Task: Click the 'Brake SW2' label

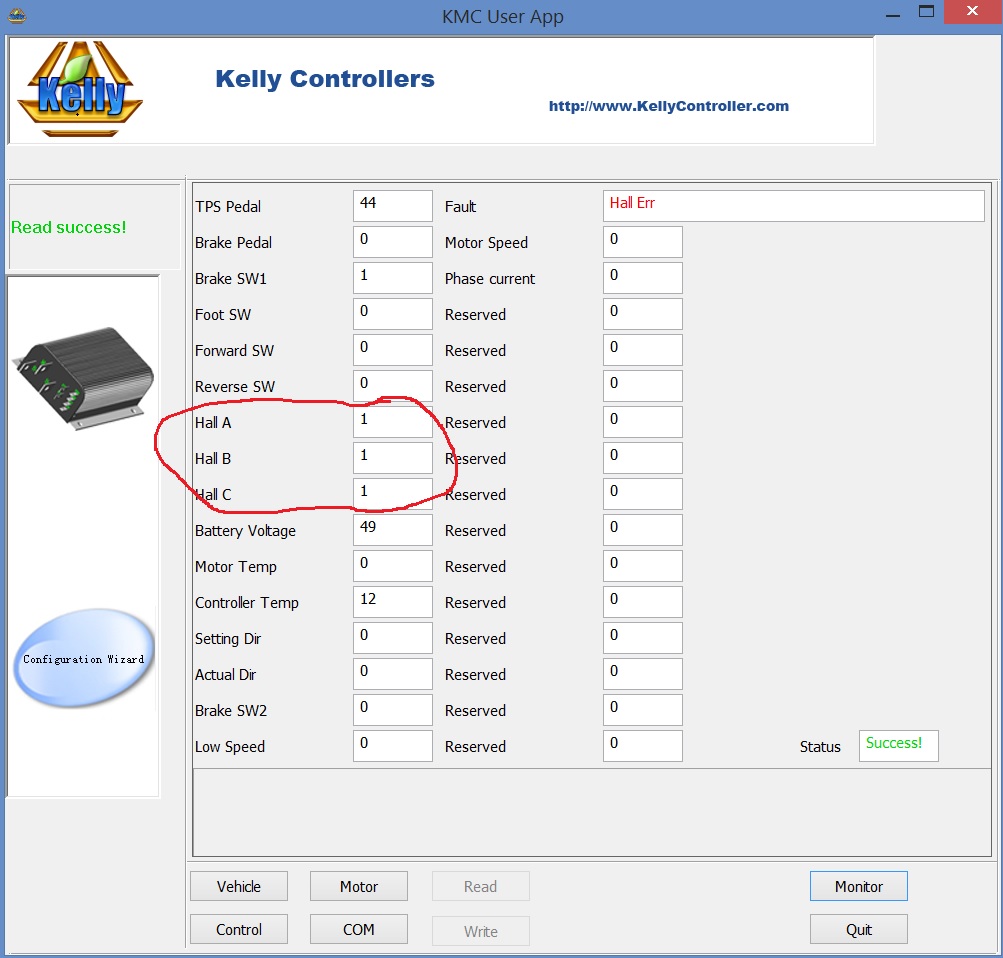Action: (230, 711)
